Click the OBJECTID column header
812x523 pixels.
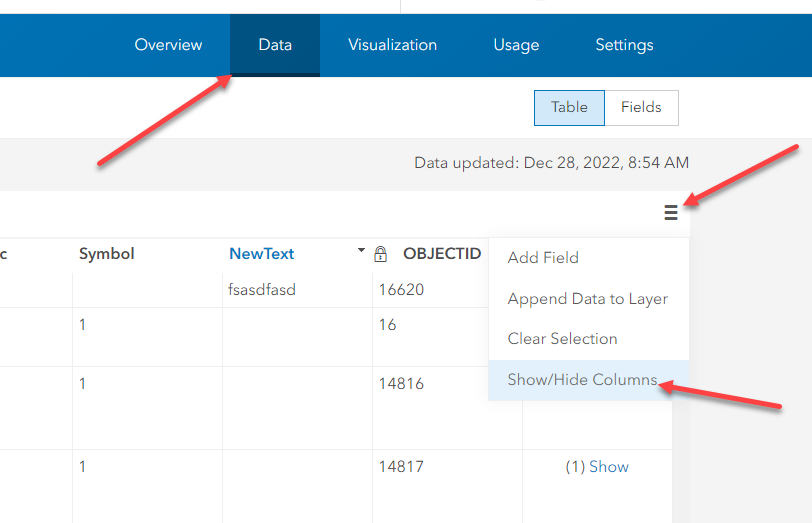pyautogui.click(x=442, y=254)
